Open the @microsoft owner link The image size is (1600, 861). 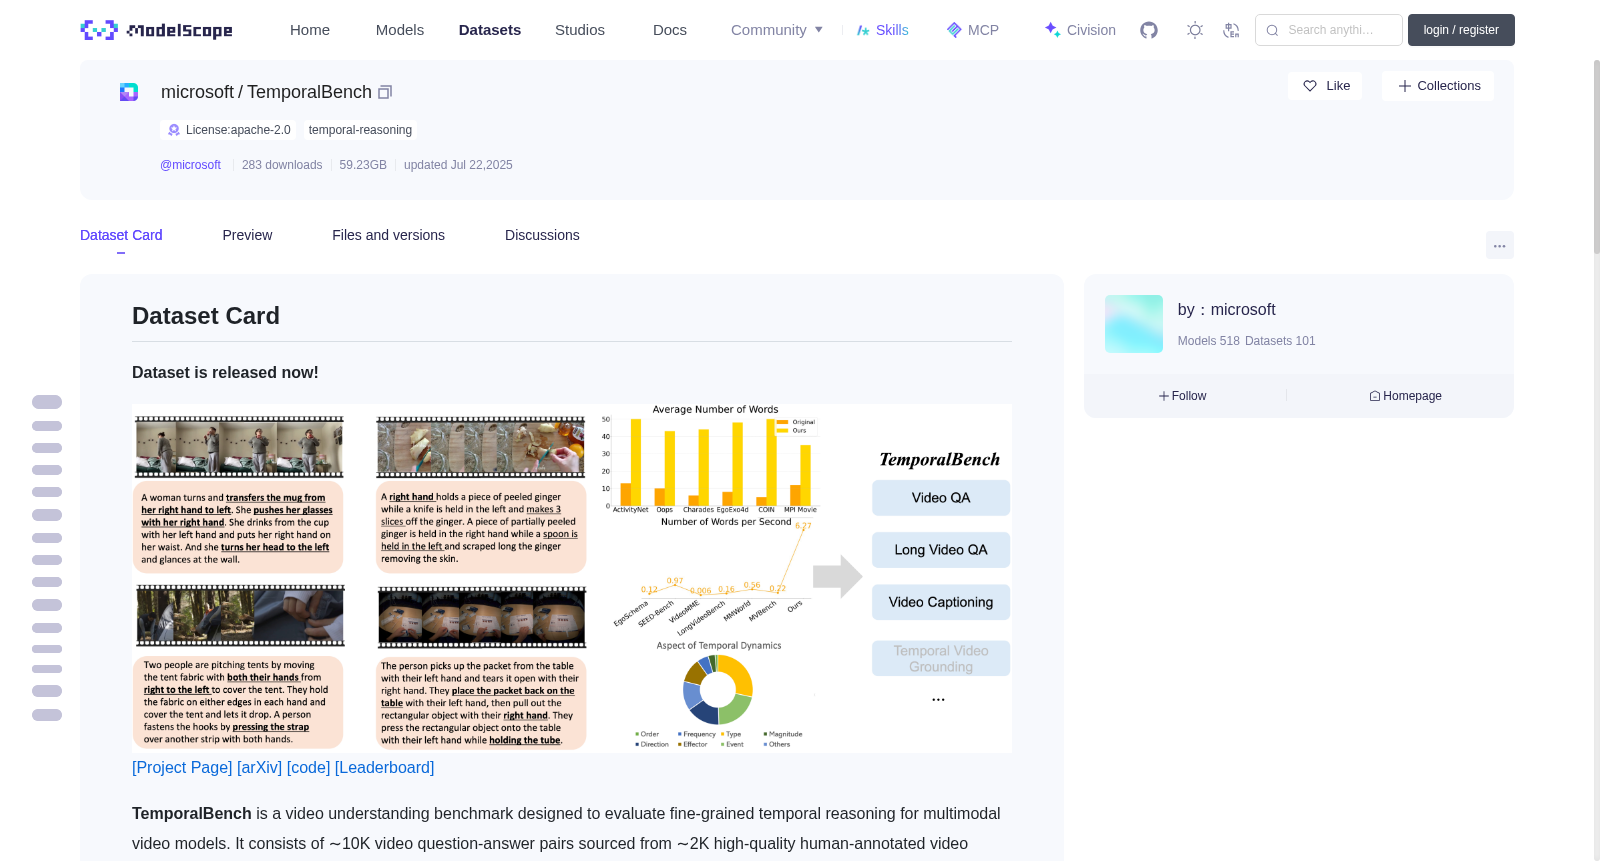[x=190, y=165]
